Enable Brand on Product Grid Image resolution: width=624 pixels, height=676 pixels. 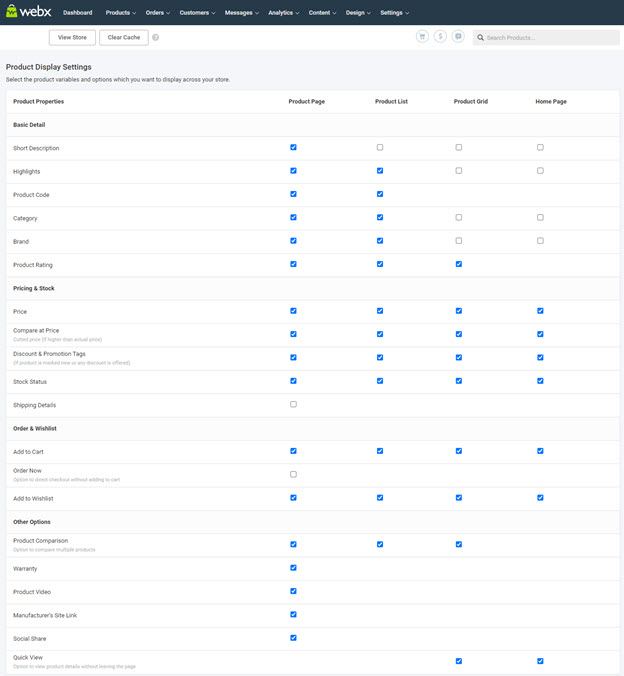[x=459, y=241]
